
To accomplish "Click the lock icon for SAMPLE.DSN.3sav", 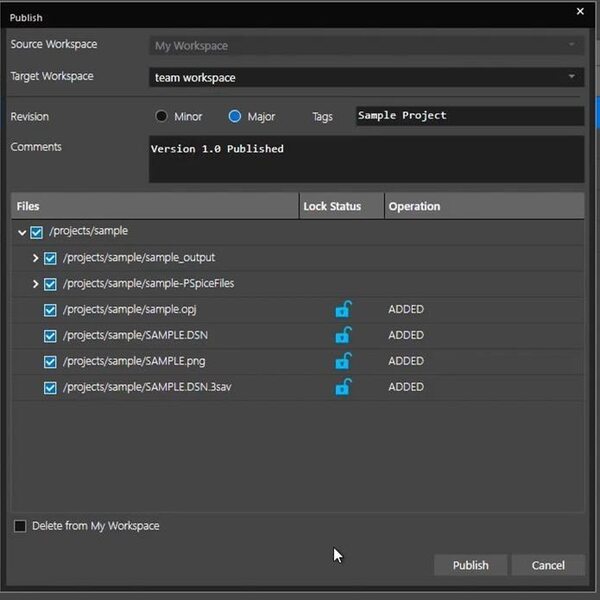I will [x=343, y=386].
